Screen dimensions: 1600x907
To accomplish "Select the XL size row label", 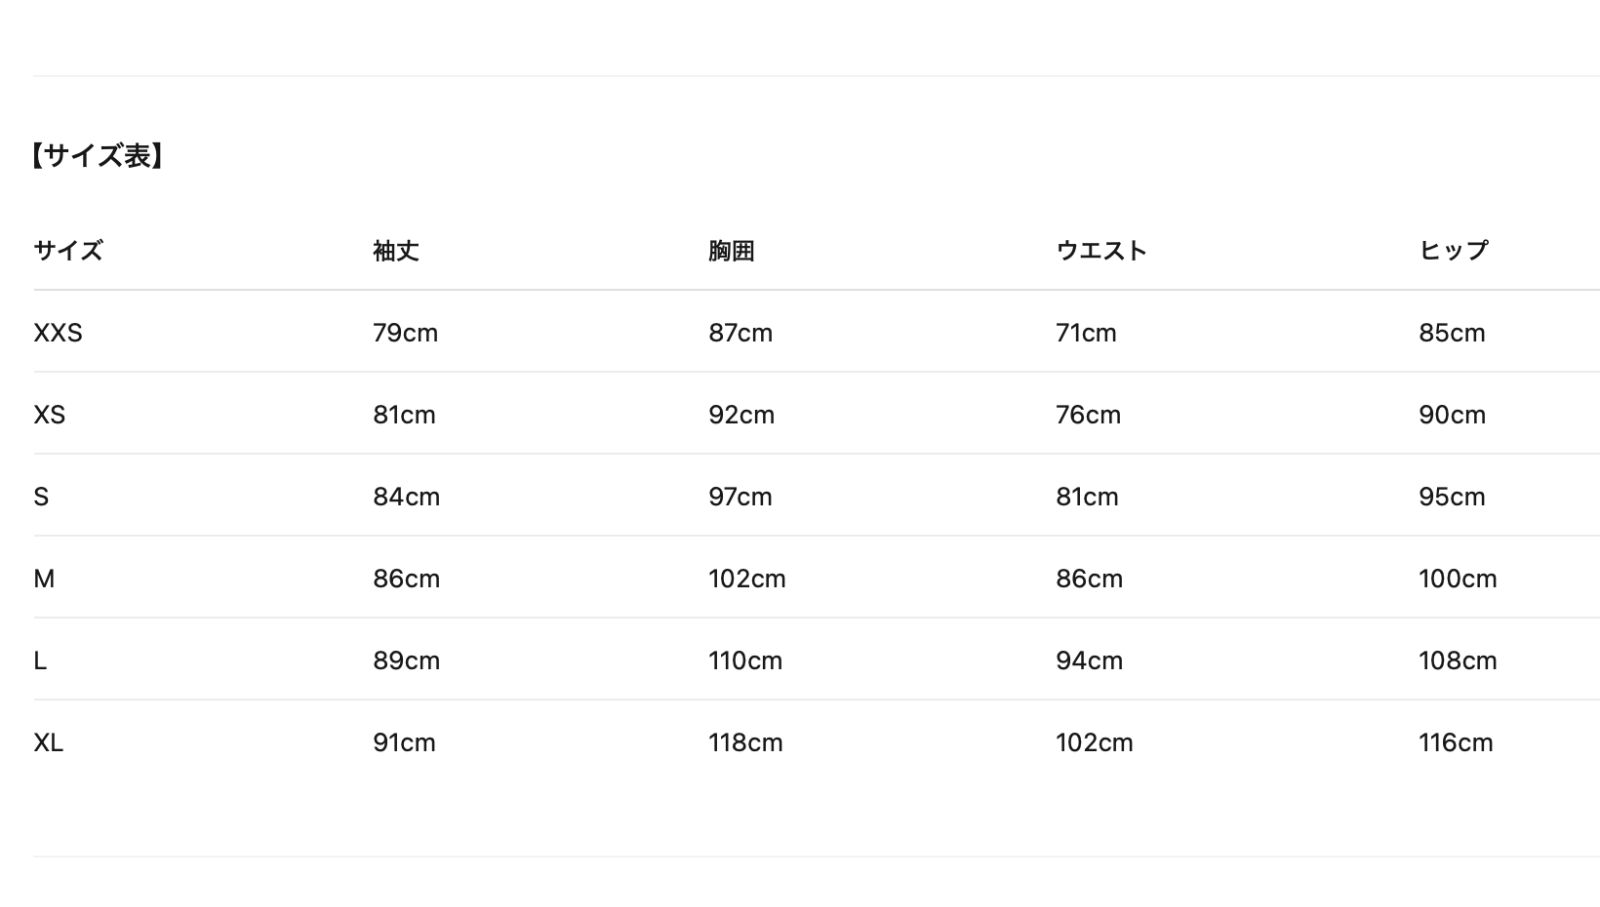I will (x=48, y=743).
